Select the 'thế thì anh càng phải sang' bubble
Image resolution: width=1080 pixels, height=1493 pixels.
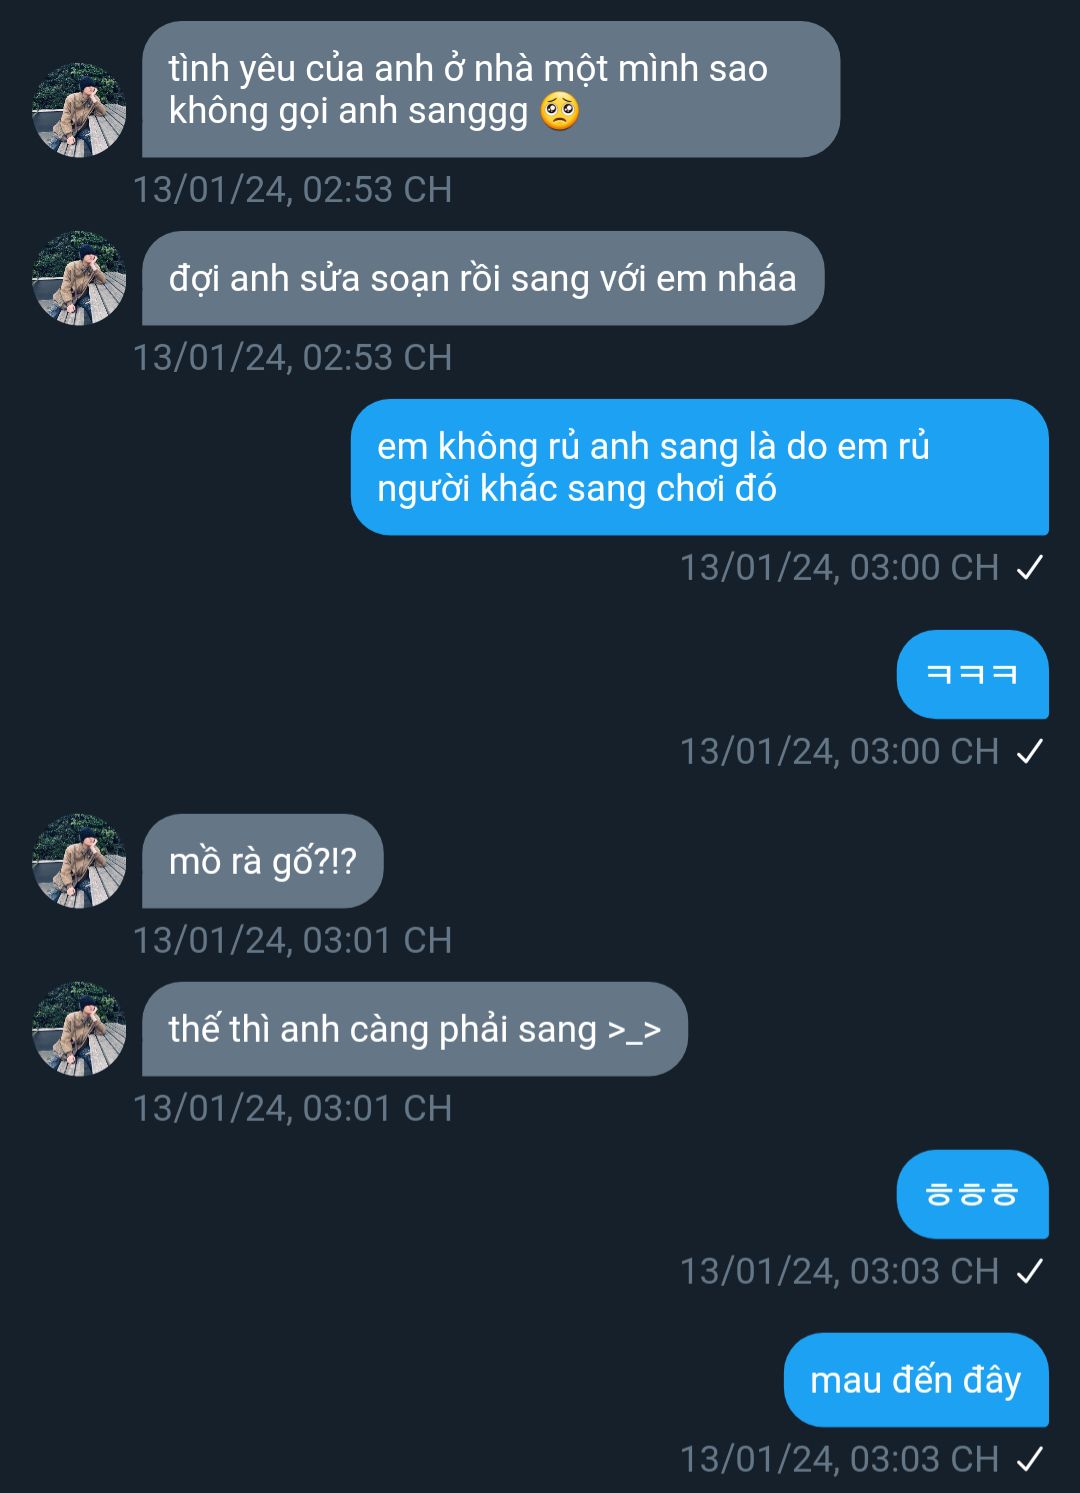point(415,1029)
